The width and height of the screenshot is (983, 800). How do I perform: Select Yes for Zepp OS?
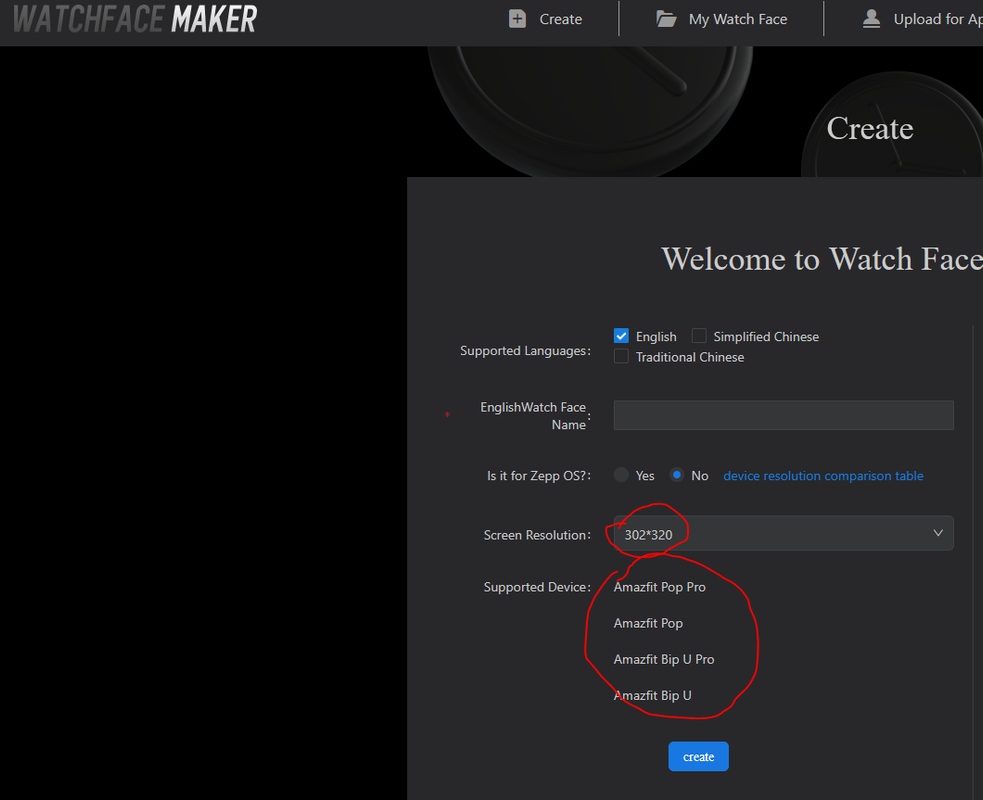tap(621, 475)
